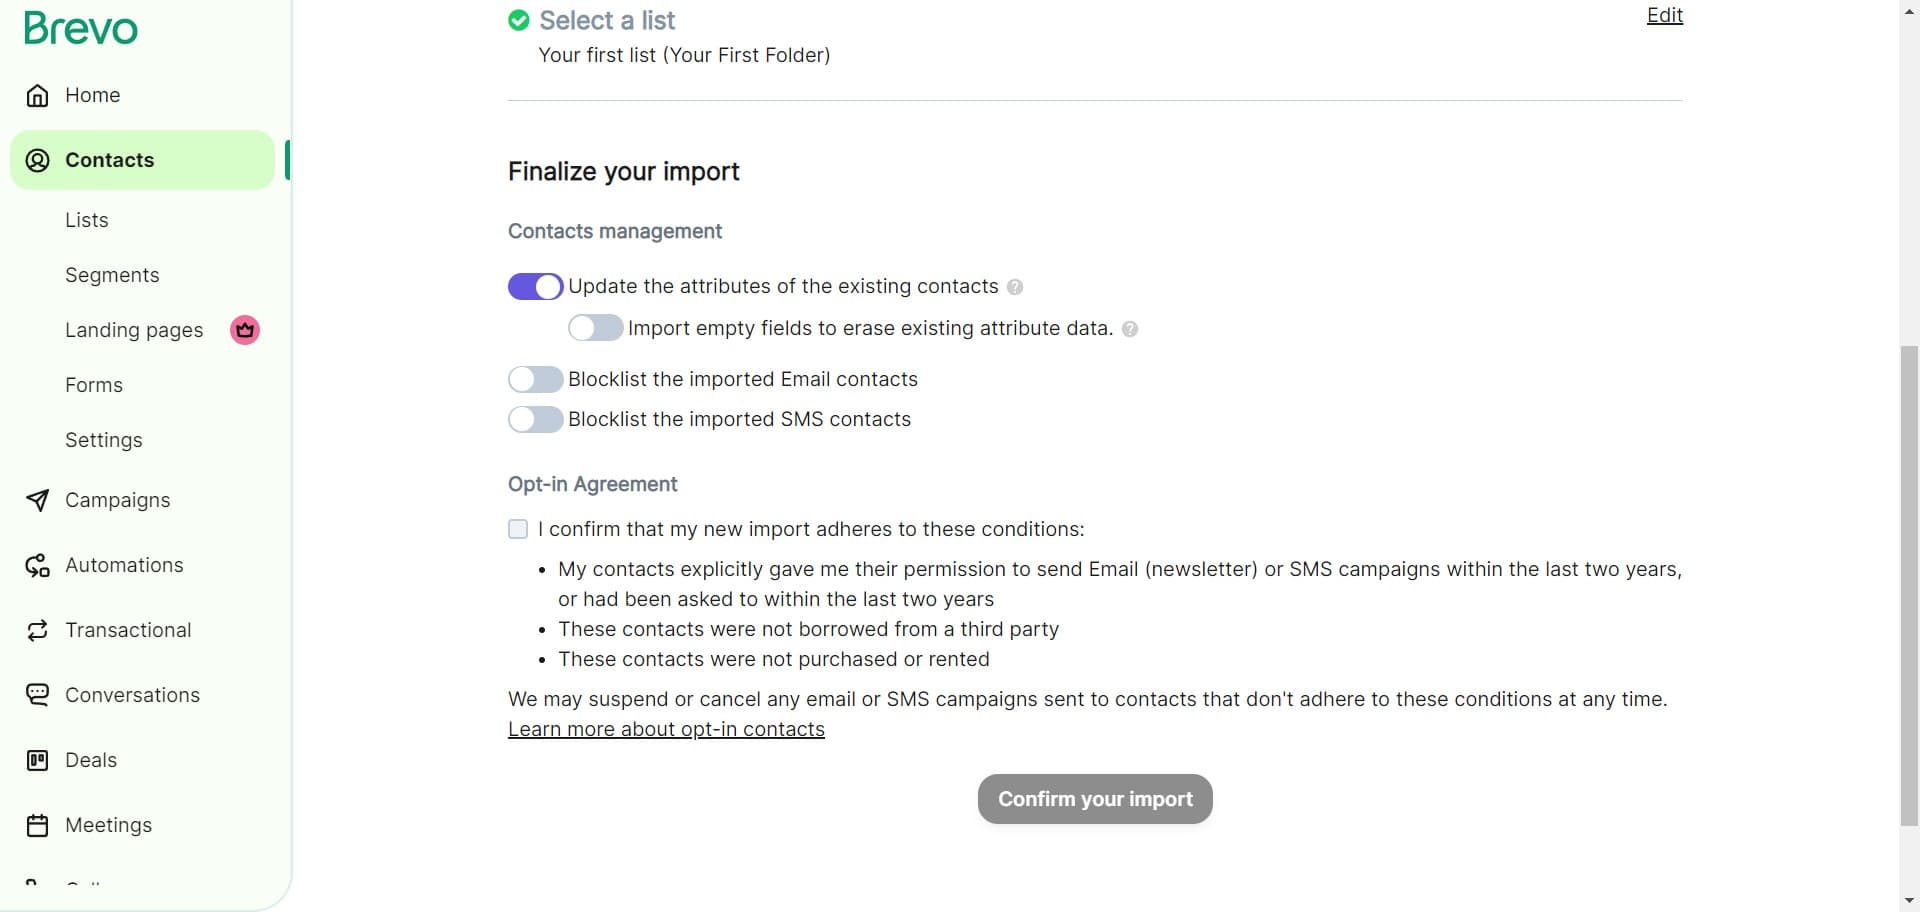Viewport: 1920px width, 912px height.
Task: Open Learn more about opt-in contacts
Action: click(x=665, y=729)
